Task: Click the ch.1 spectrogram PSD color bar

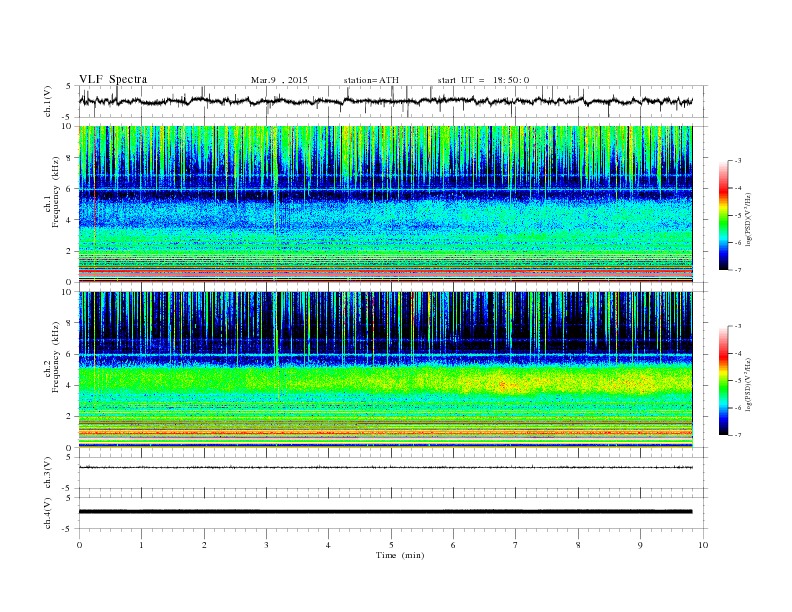Action: [723, 215]
